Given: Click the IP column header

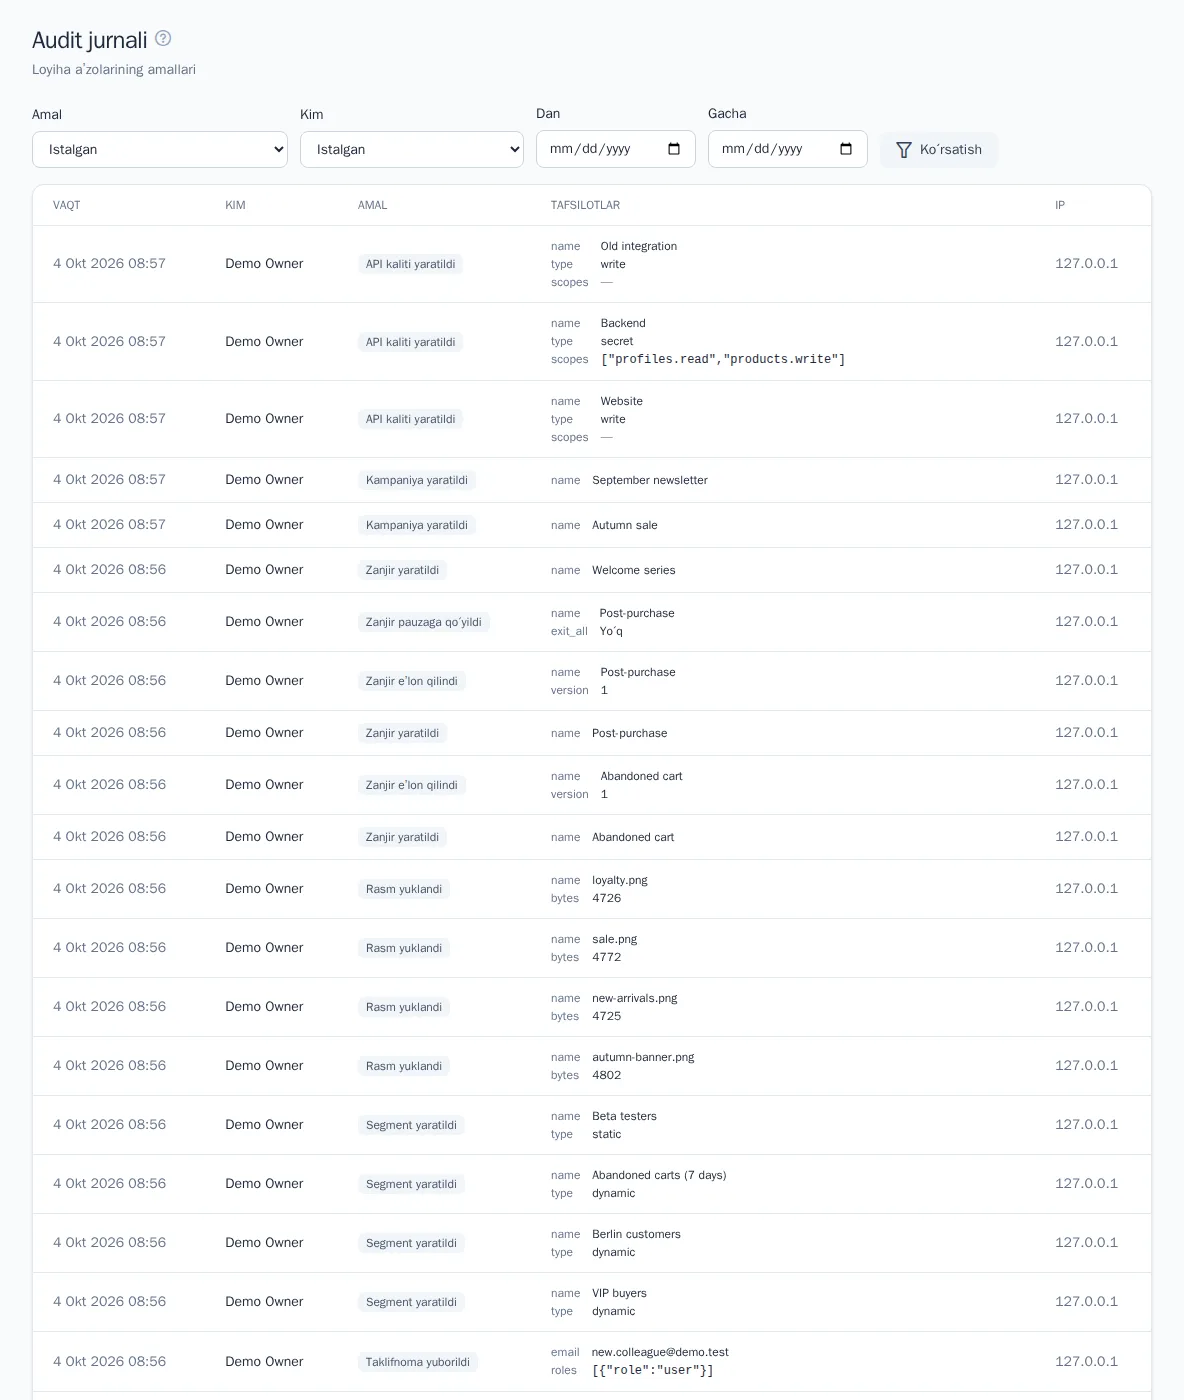Looking at the screenshot, I should pyautogui.click(x=1060, y=205).
